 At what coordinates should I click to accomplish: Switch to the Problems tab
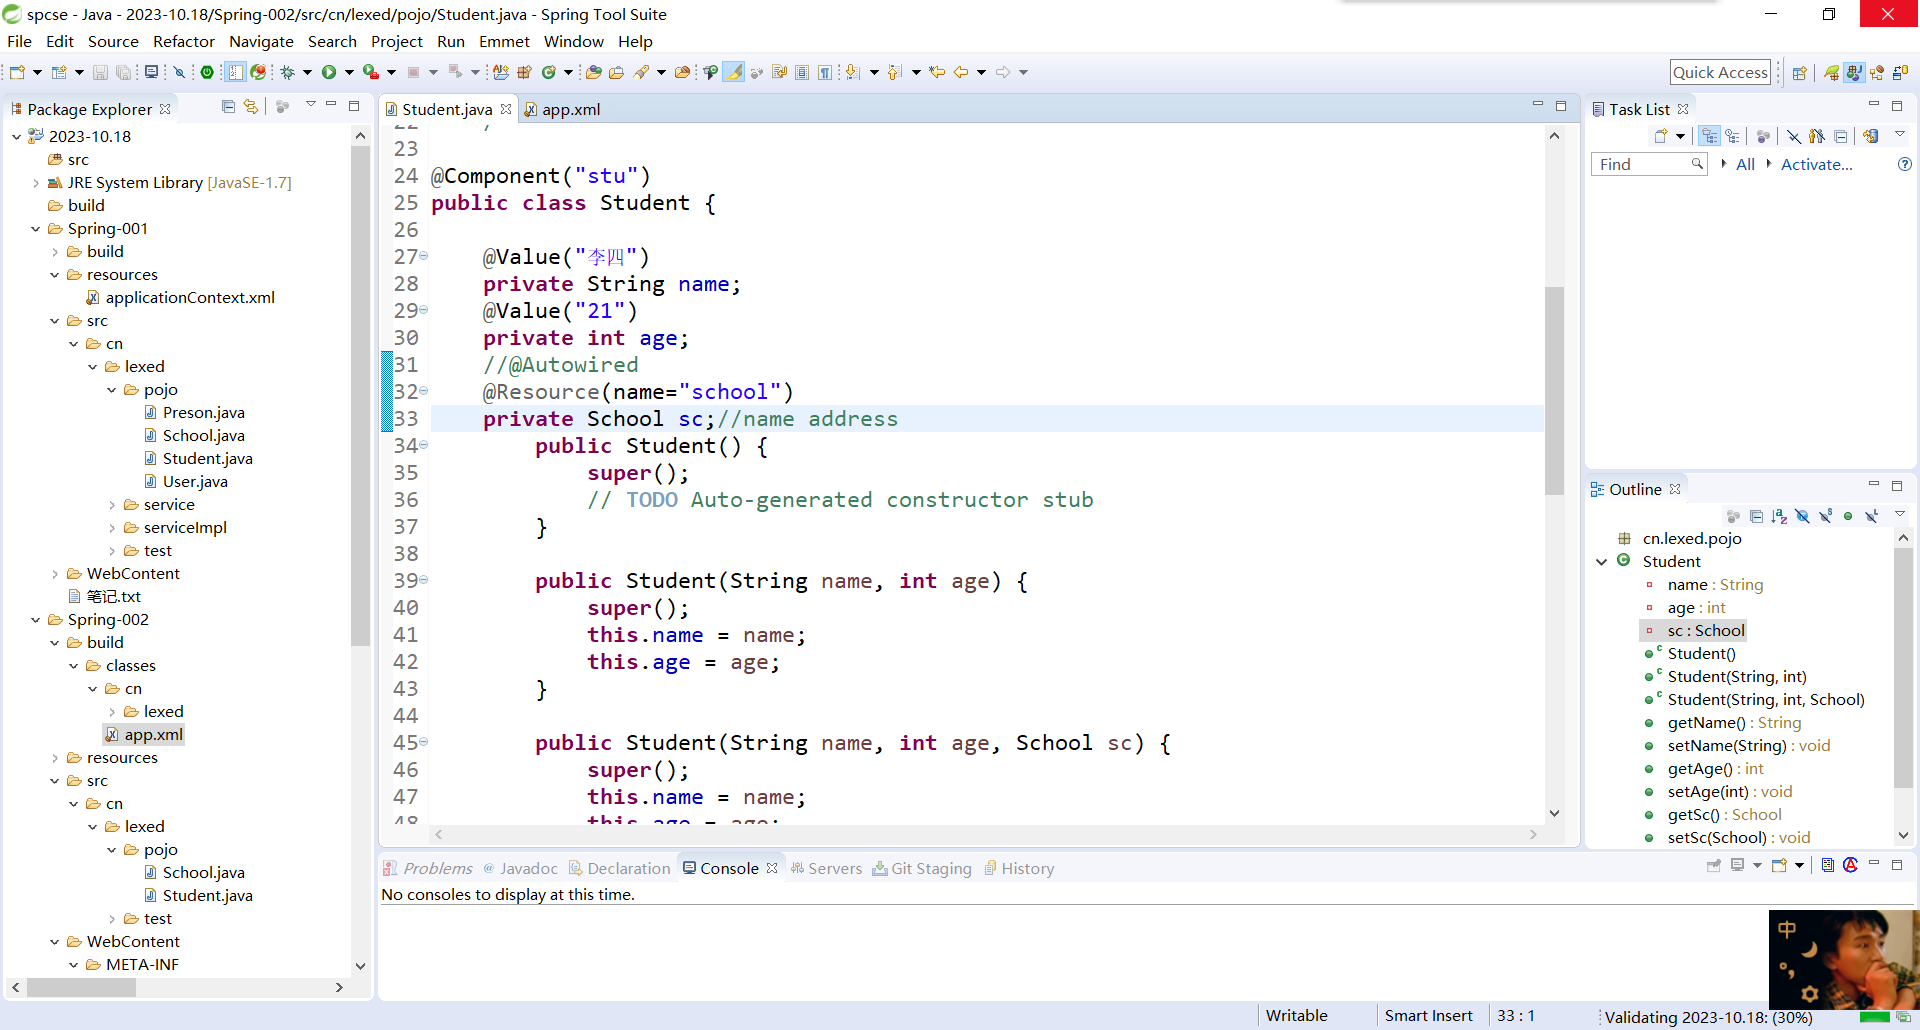[x=428, y=868]
